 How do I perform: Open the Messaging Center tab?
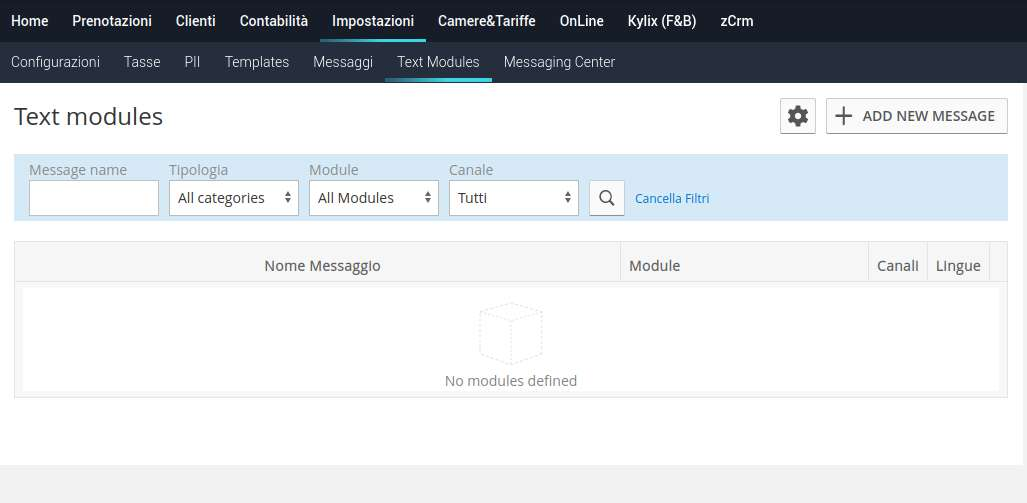559,62
